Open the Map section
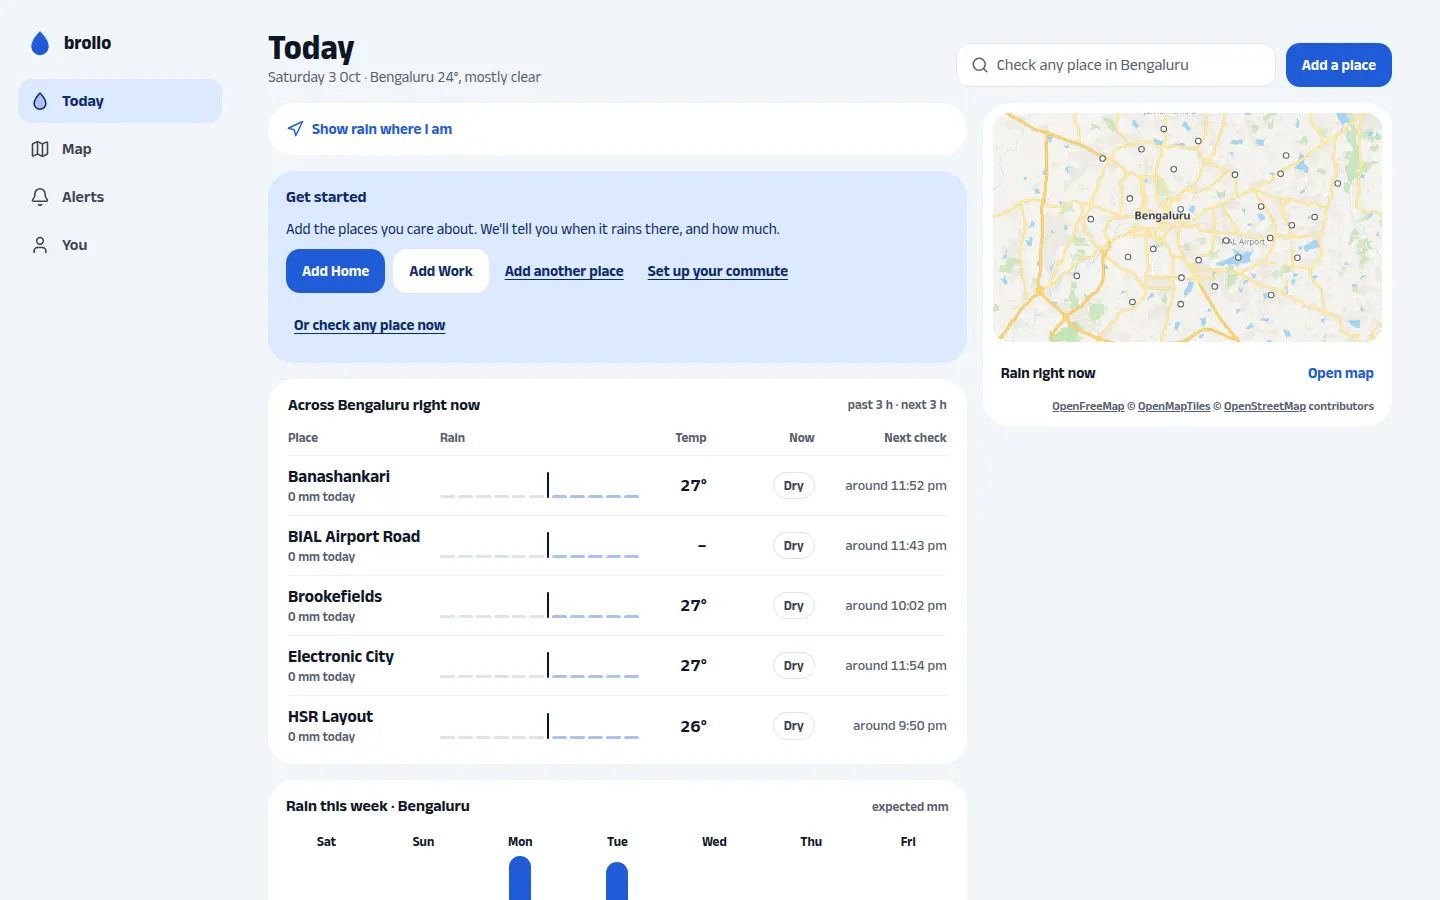Image resolution: width=1440 pixels, height=900 pixels. click(120, 149)
